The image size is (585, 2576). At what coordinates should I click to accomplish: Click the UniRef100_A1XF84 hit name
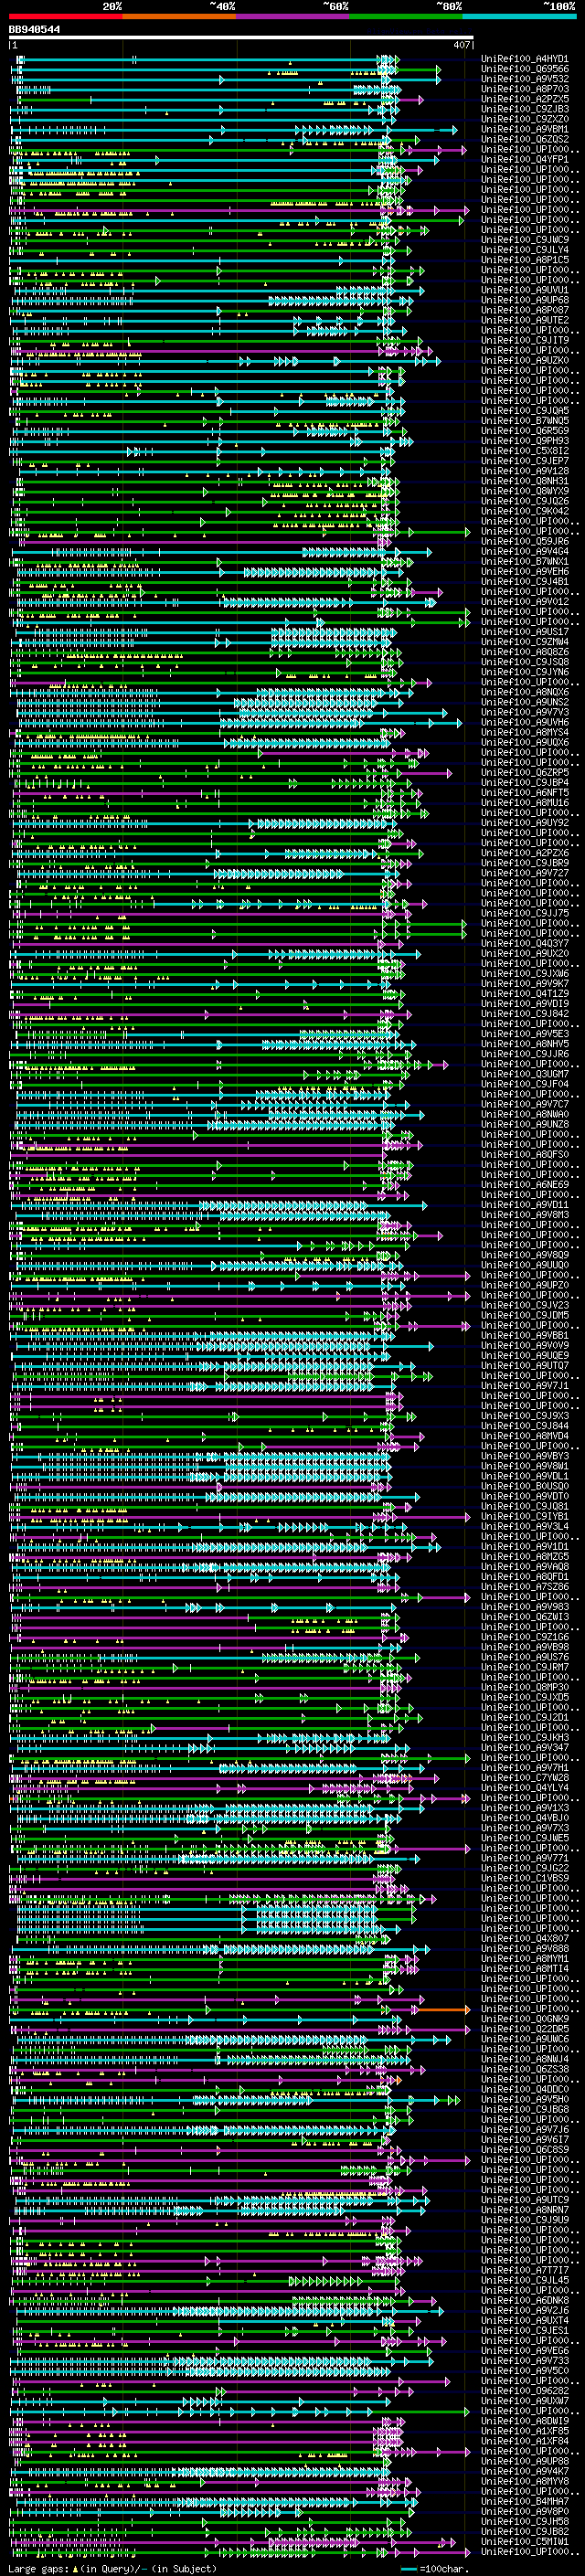point(524,2441)
